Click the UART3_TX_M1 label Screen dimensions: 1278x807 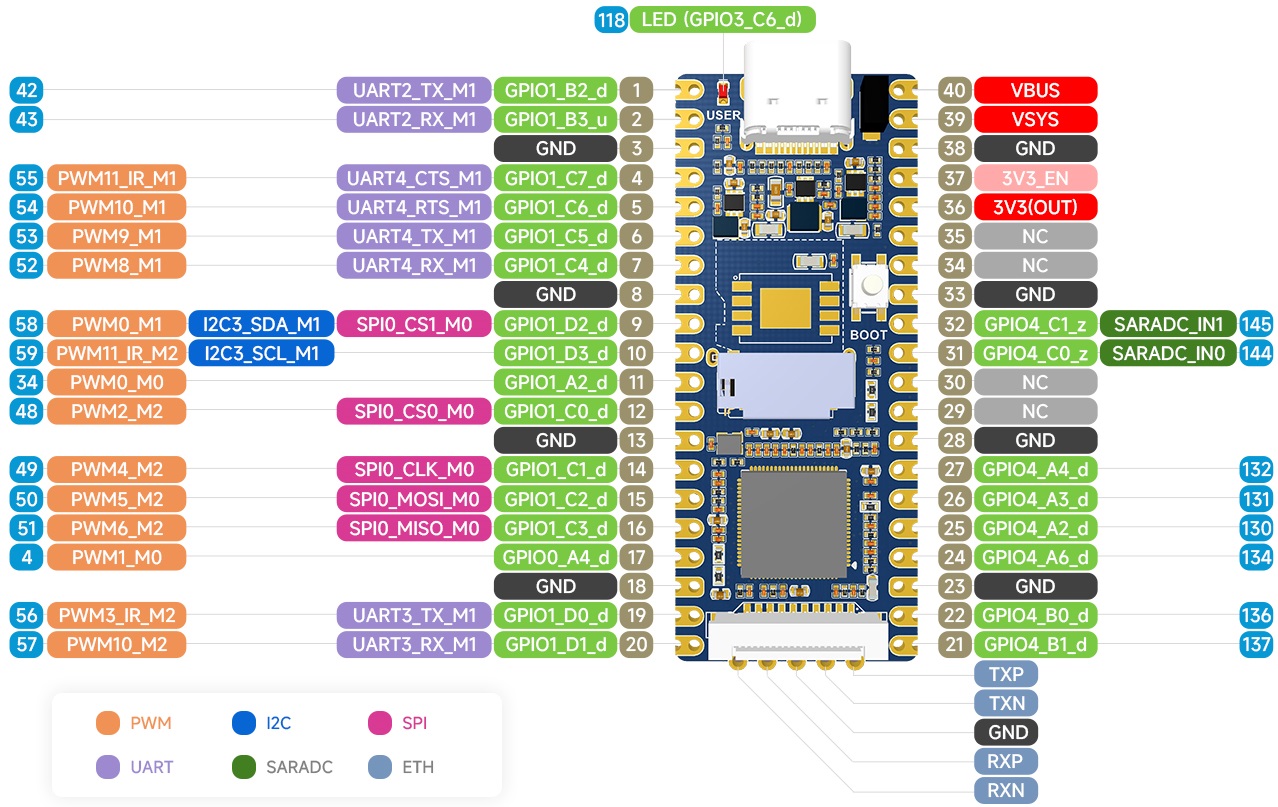(x=414, y=615)
